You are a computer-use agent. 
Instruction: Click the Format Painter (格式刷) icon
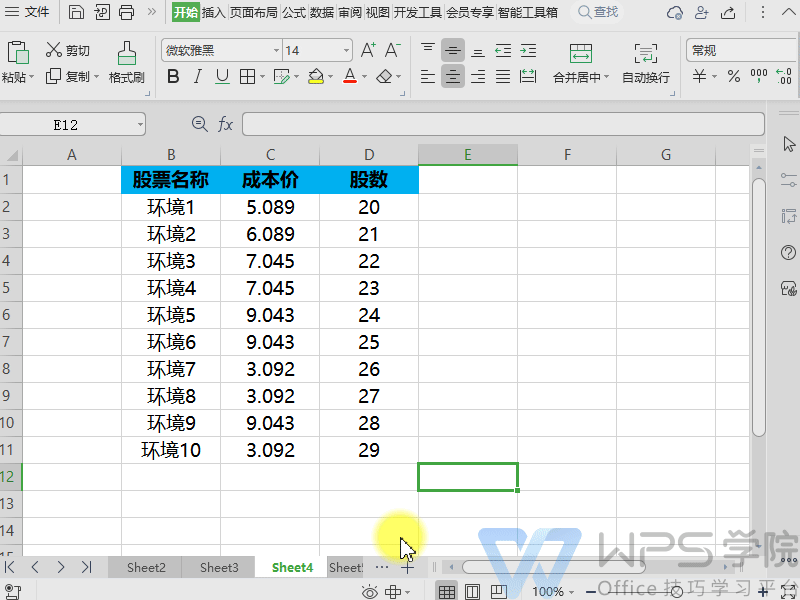pyautogui.click(x=126, y=53)
